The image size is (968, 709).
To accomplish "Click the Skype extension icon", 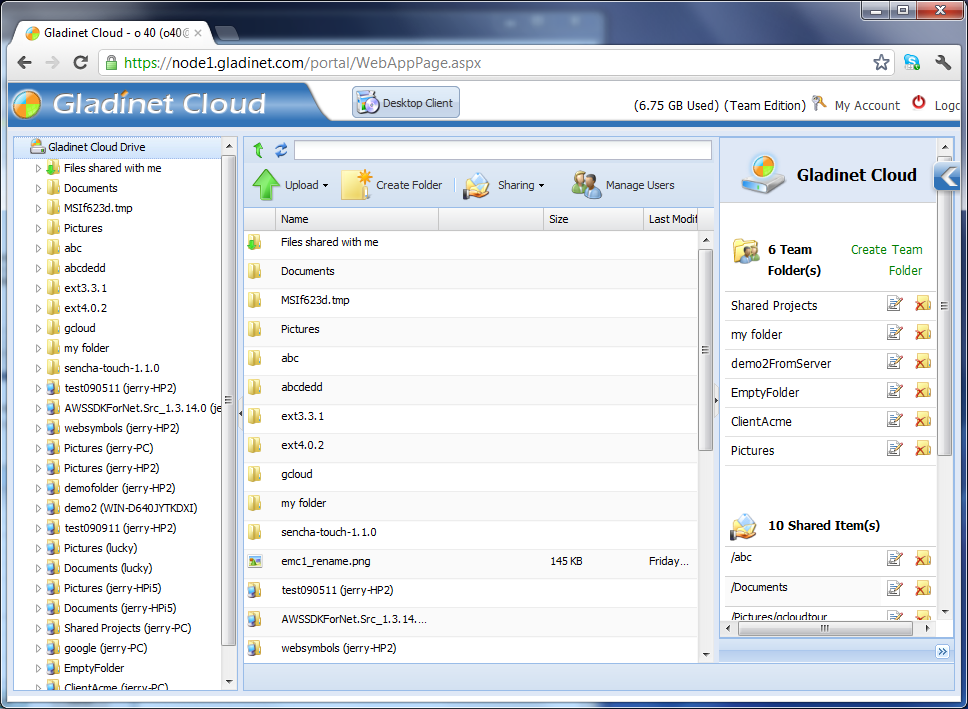I will coord(912,62).
